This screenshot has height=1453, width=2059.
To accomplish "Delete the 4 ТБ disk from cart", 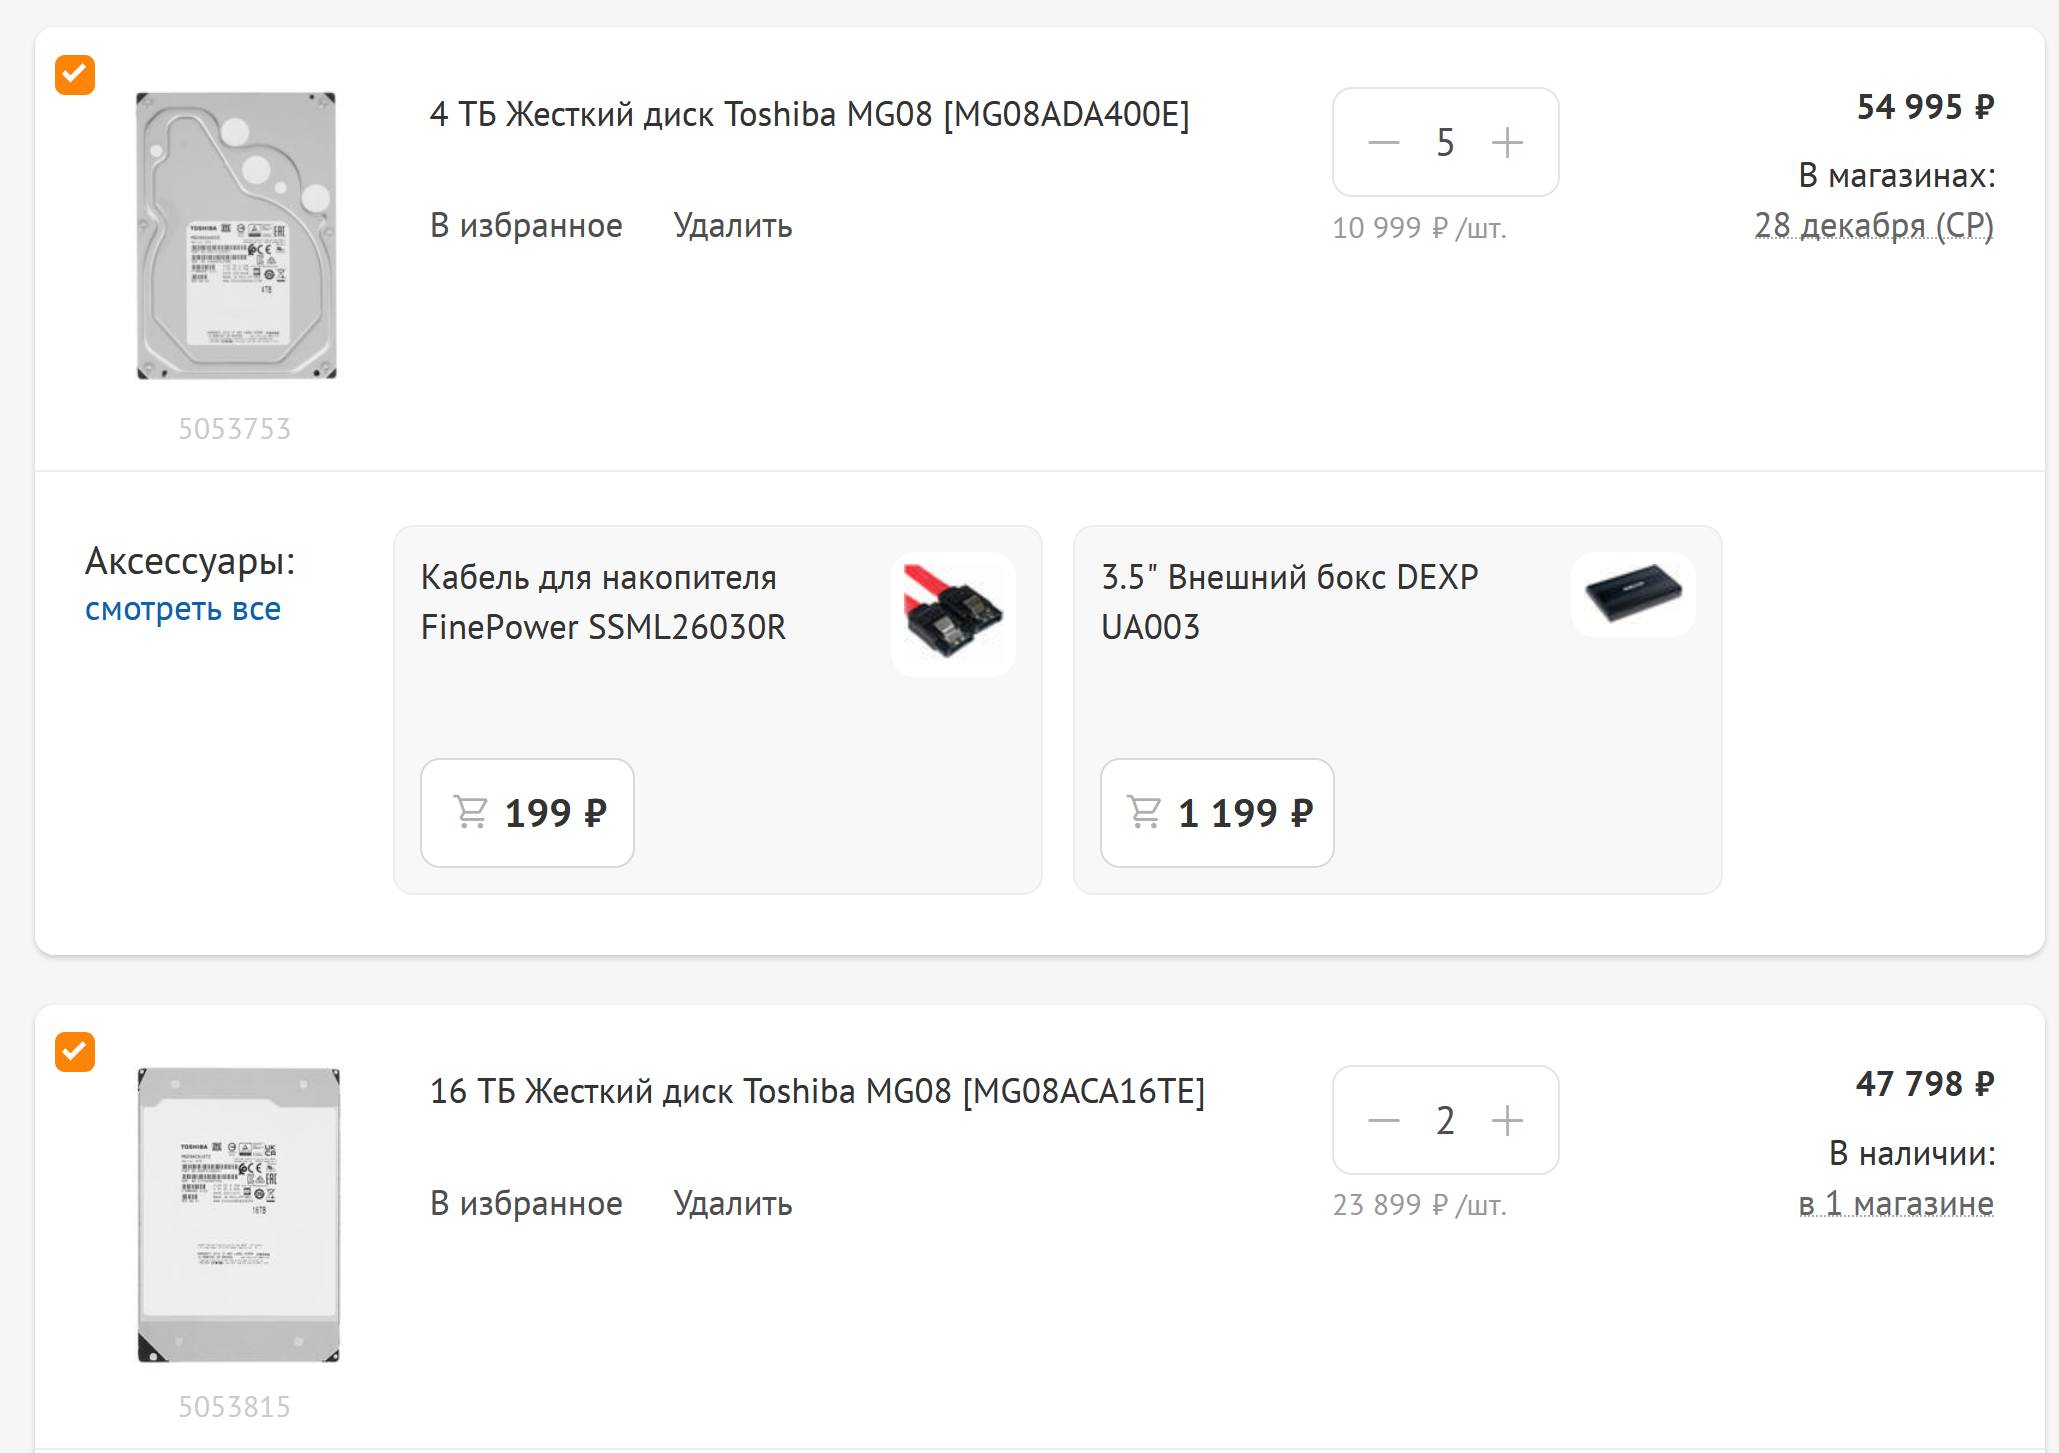I will coord(733,226).
